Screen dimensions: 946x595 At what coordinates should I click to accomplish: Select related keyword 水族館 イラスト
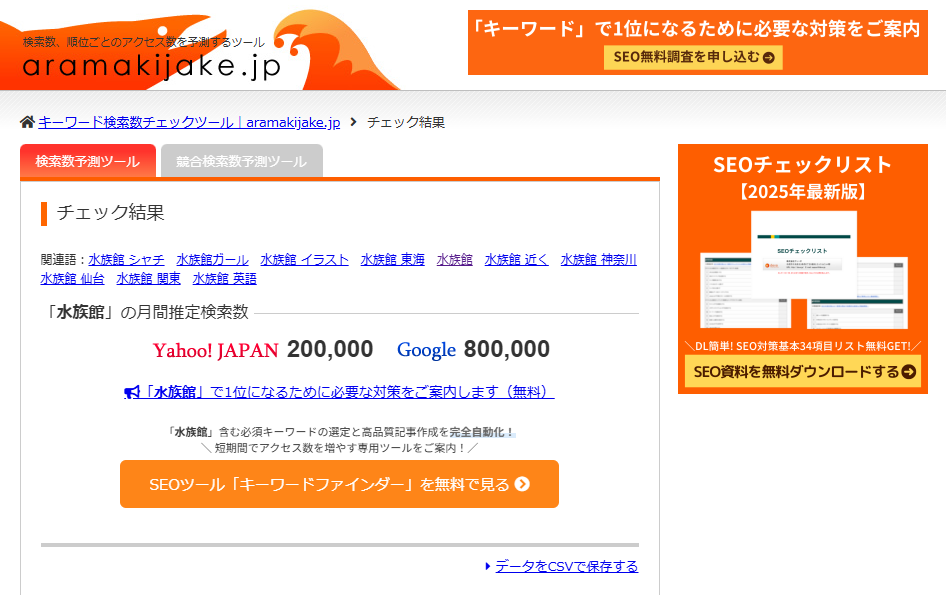[304, 259]
